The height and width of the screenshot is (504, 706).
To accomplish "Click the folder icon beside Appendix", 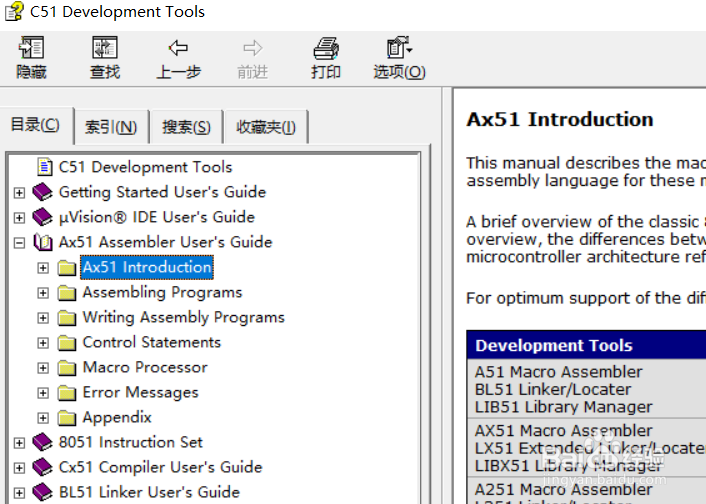I will [67, 418].
